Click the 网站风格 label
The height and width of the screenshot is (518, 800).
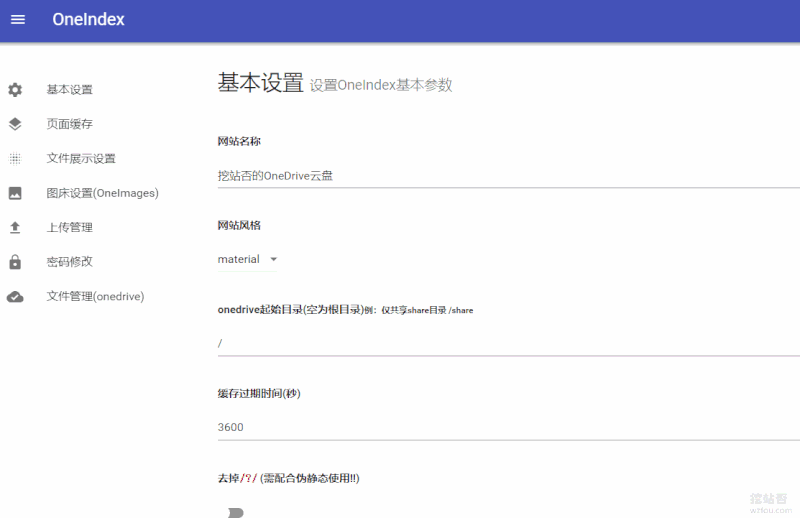click(239, 226)
